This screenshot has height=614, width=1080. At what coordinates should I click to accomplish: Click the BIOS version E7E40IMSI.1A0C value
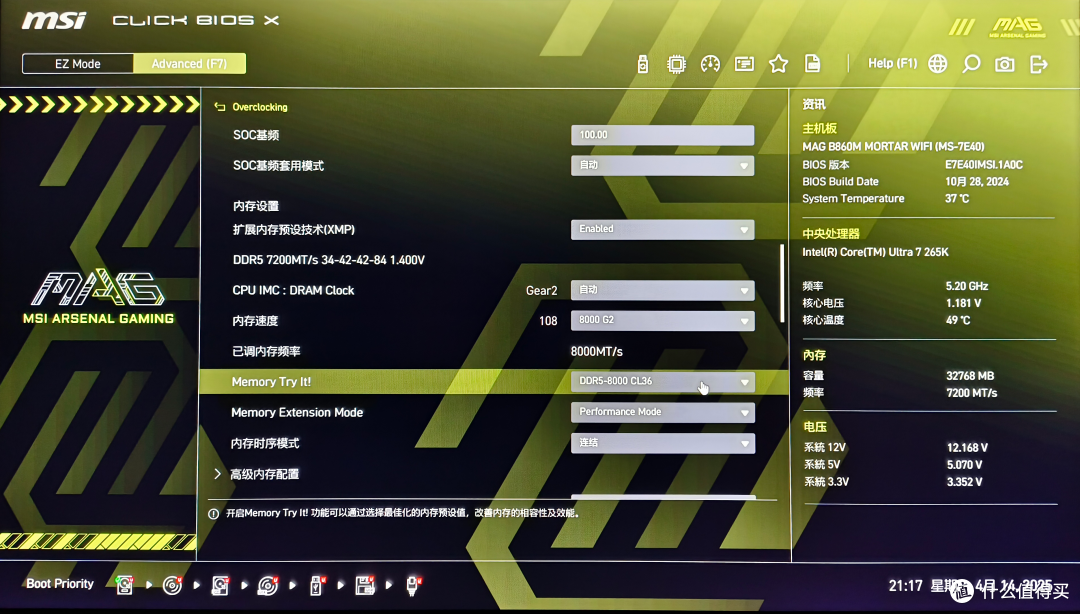click(x=984, y=165)
